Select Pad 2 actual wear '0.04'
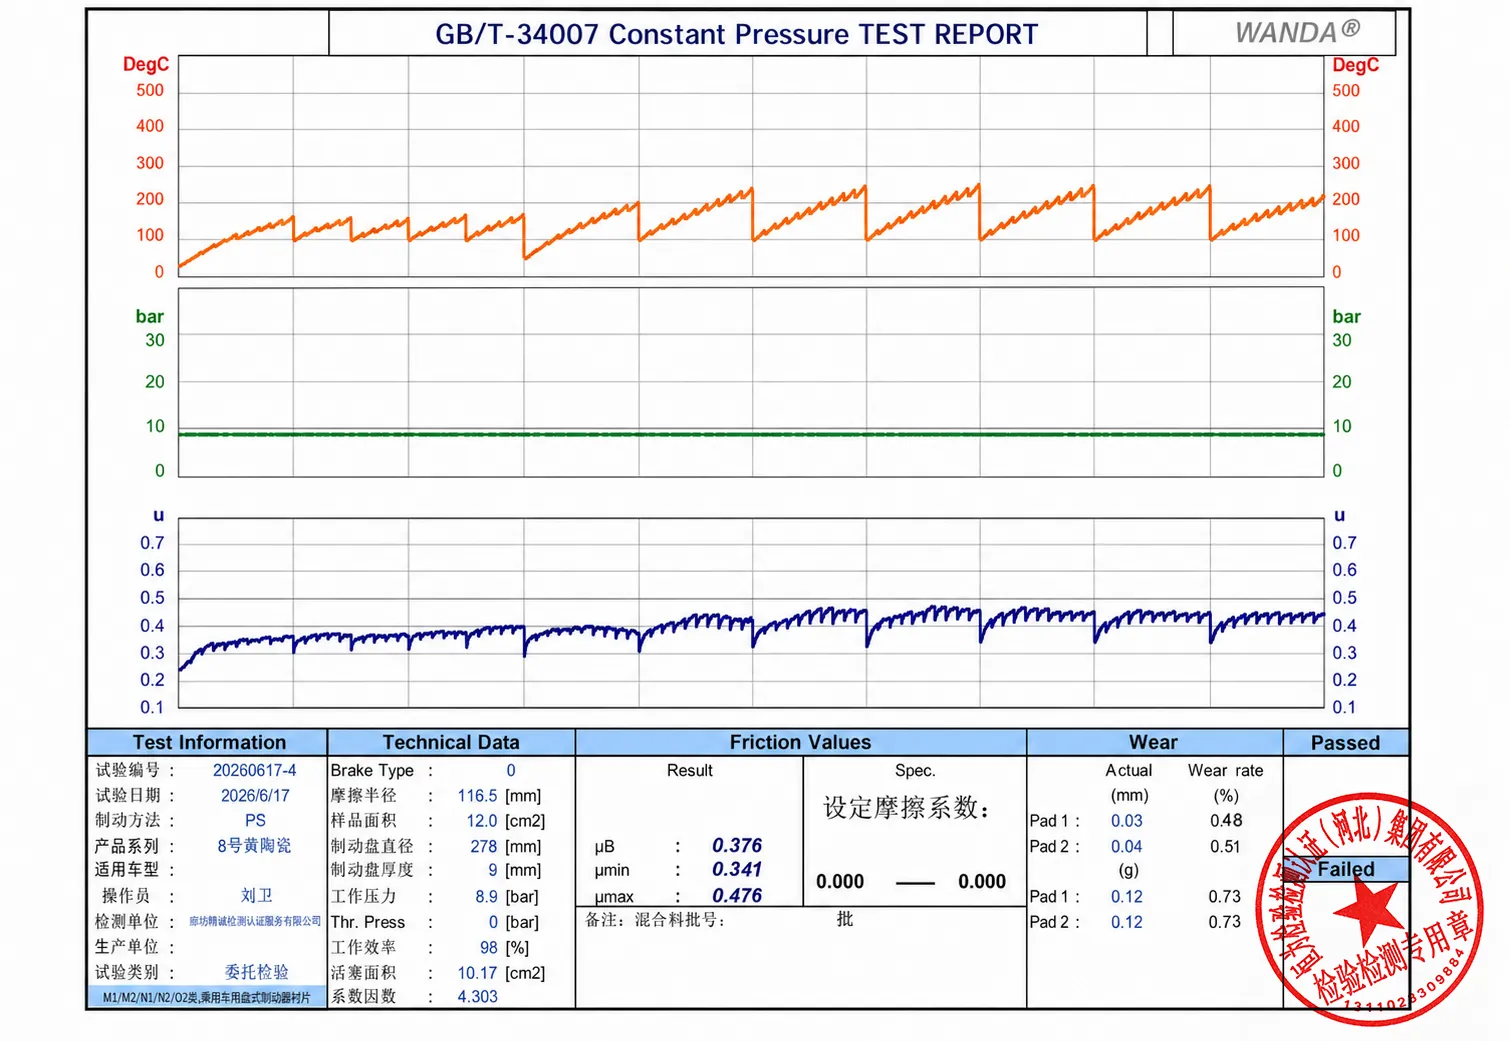 (x=1126, y=846)
